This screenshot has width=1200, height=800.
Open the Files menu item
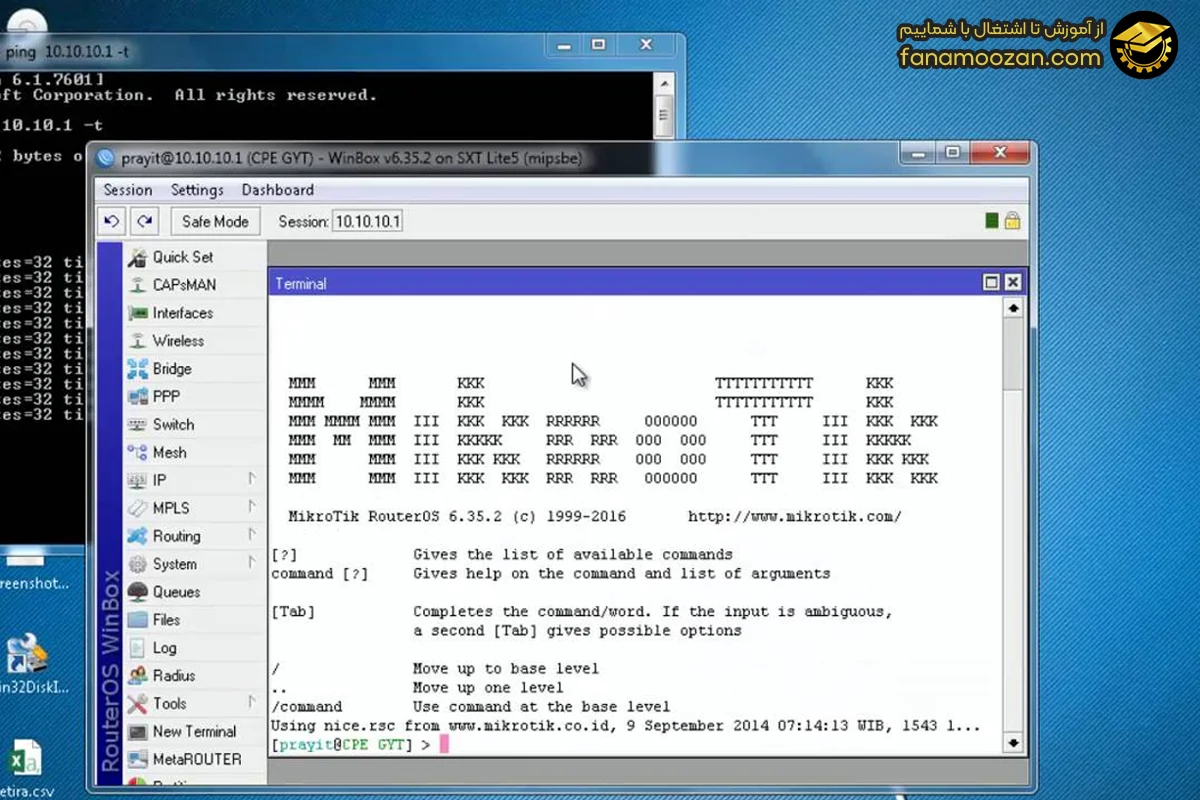[x=195, y=620]
